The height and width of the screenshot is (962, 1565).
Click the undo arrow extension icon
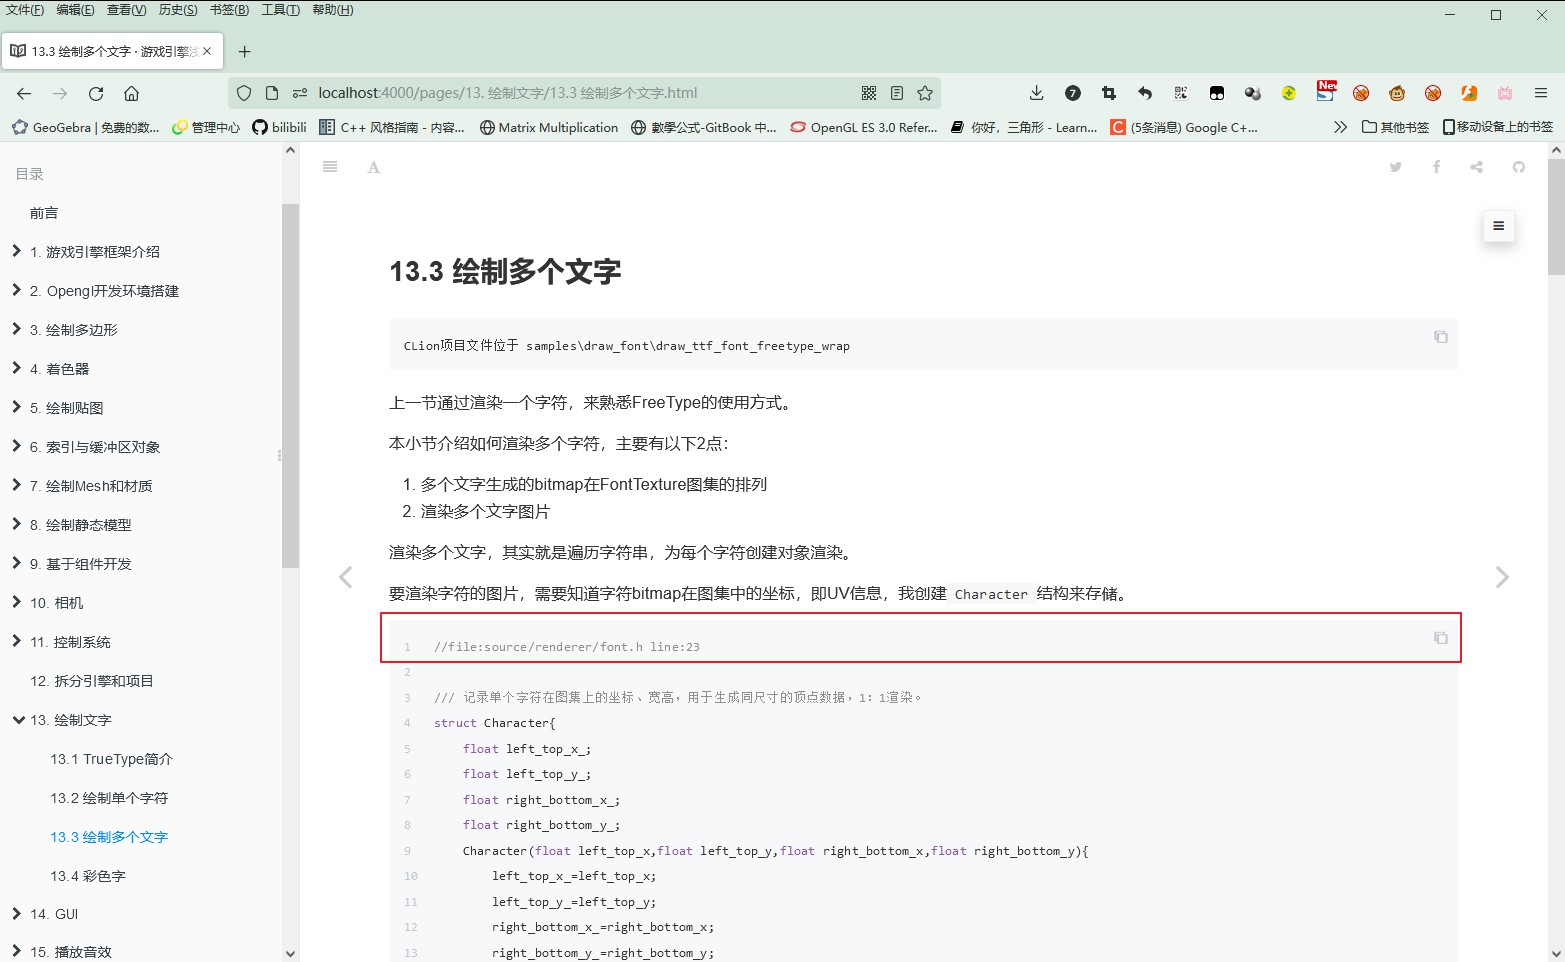click(1145, 93)
